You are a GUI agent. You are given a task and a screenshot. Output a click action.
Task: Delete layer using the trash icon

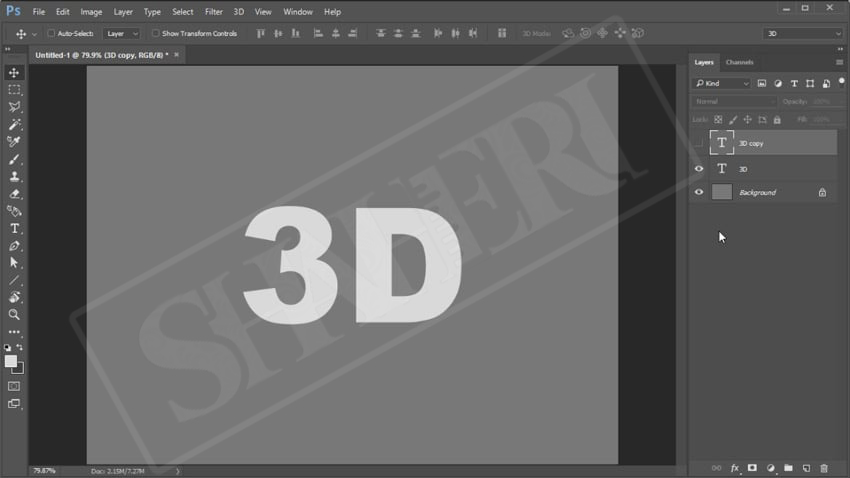(x=824, y=468)
